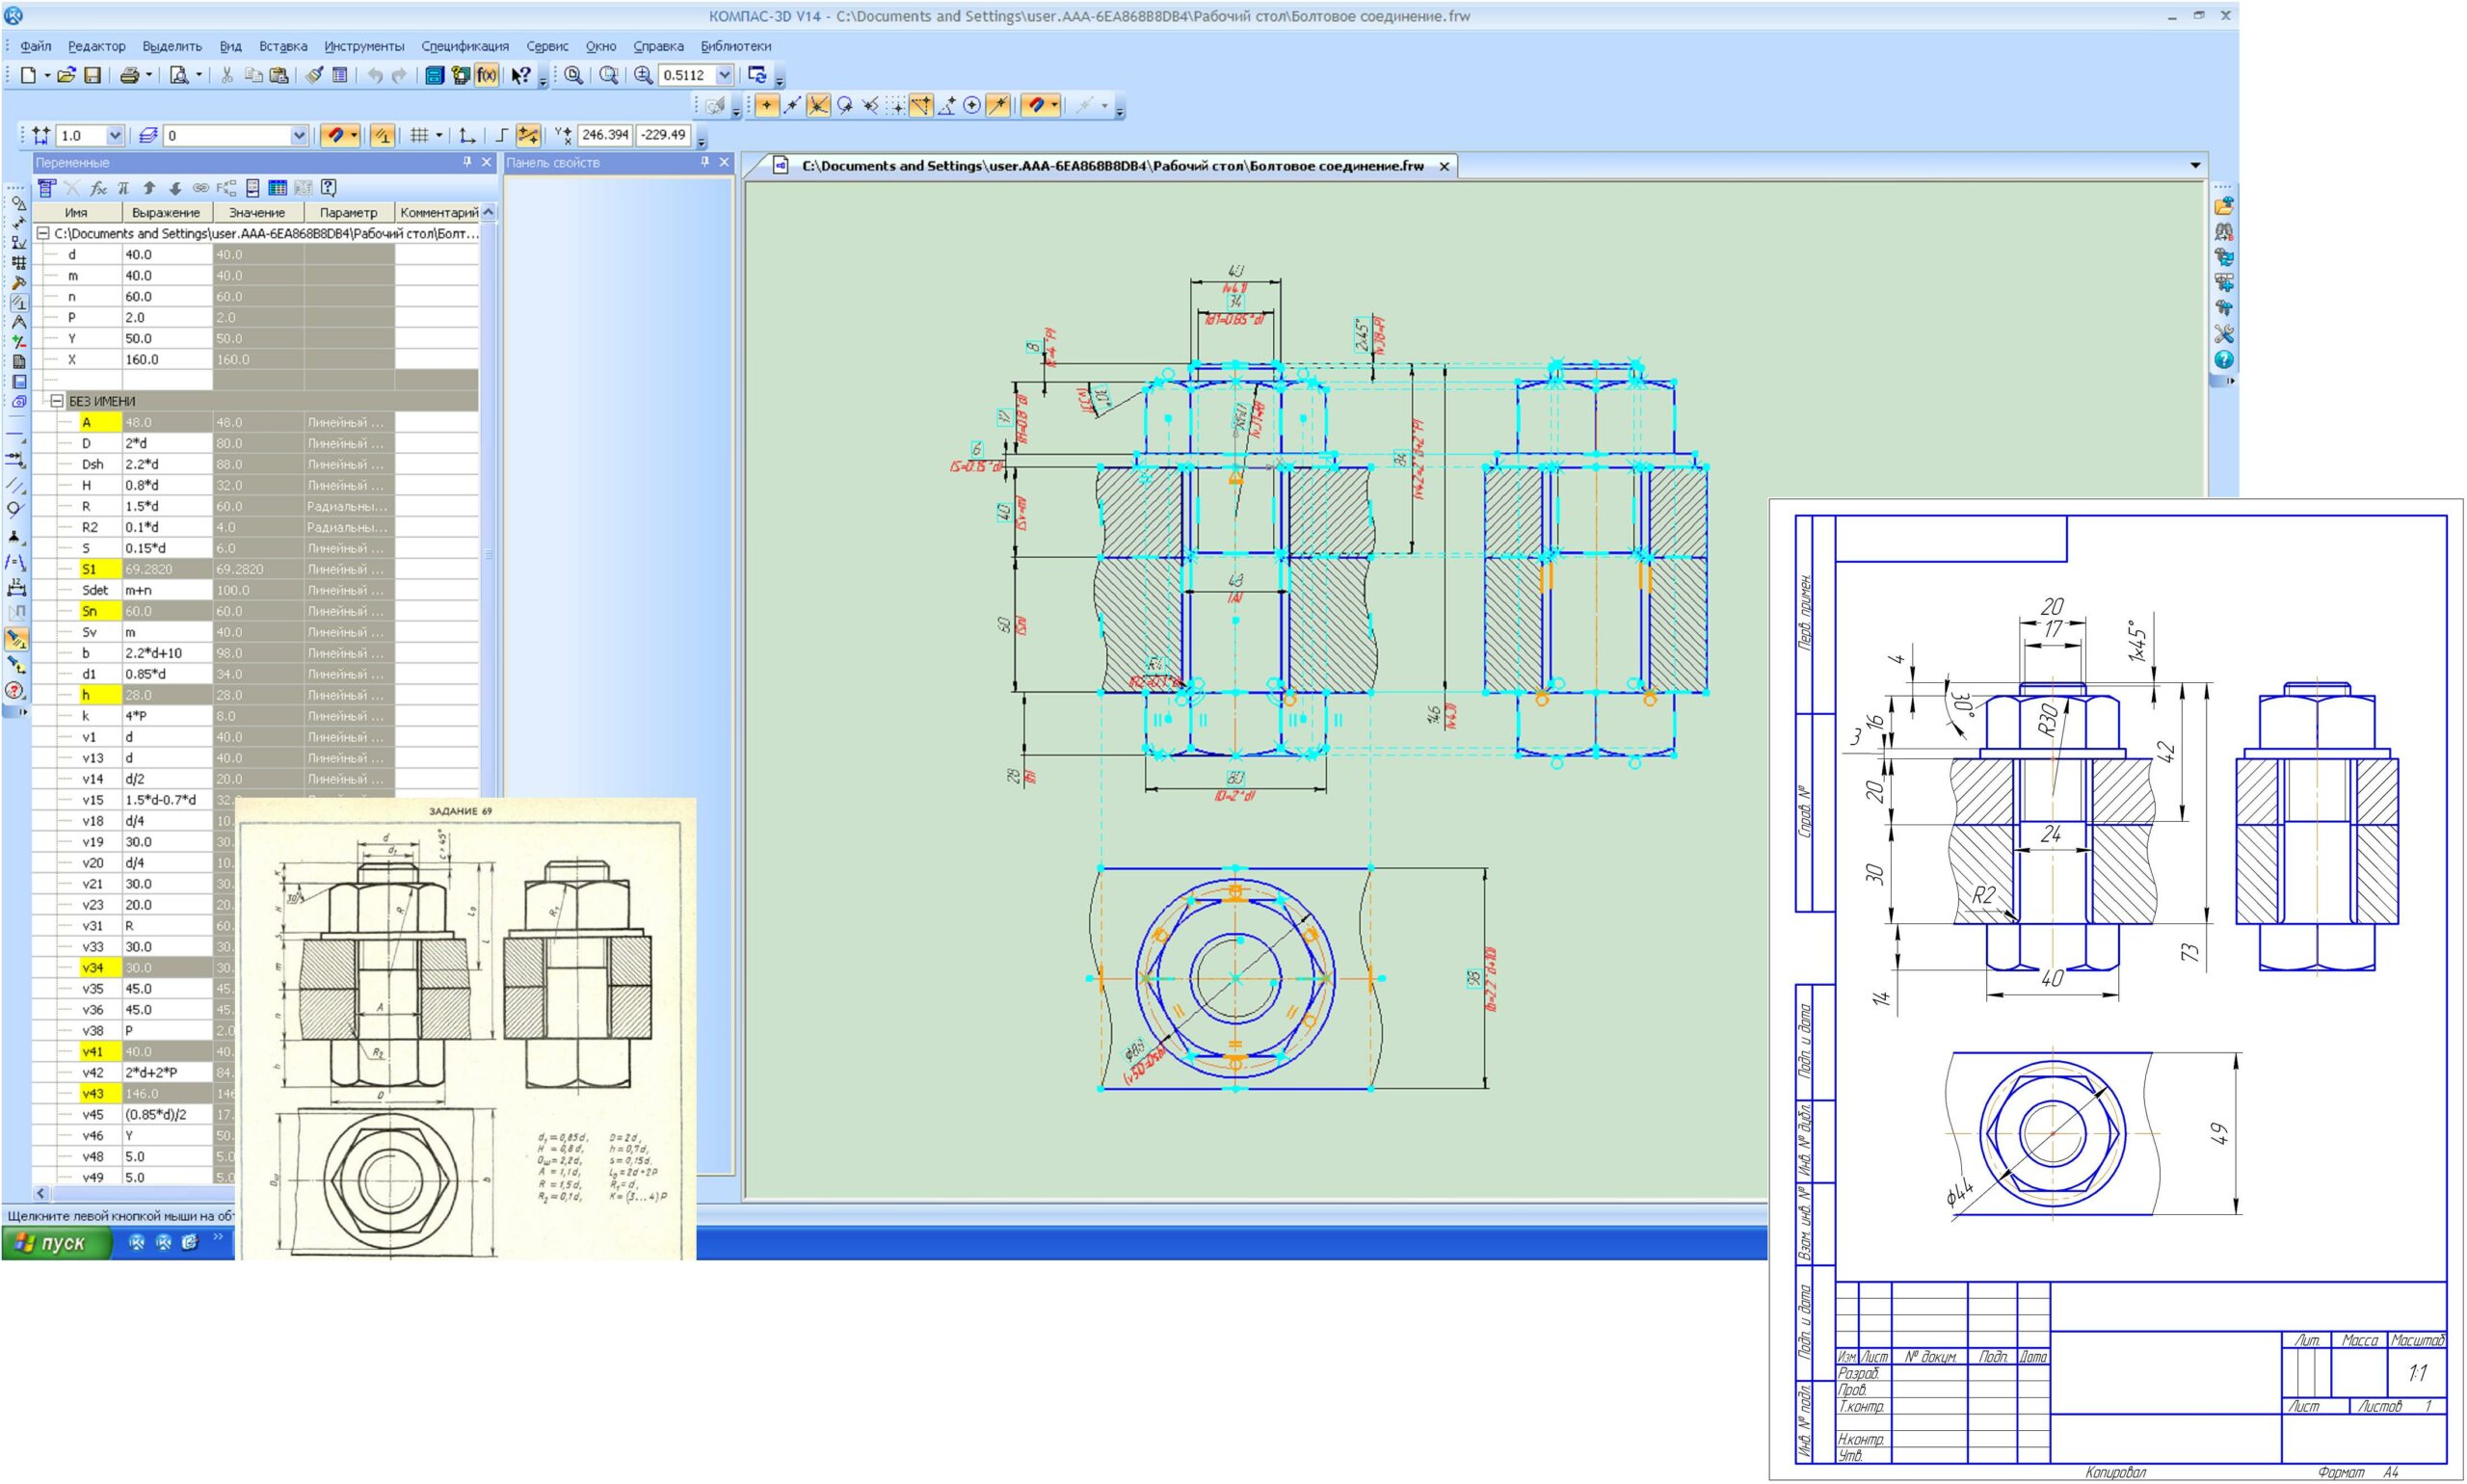The image size is (2467, 1484).
Task: Toggle point-on-curve snap button
Action: click(x=998, y=105)
